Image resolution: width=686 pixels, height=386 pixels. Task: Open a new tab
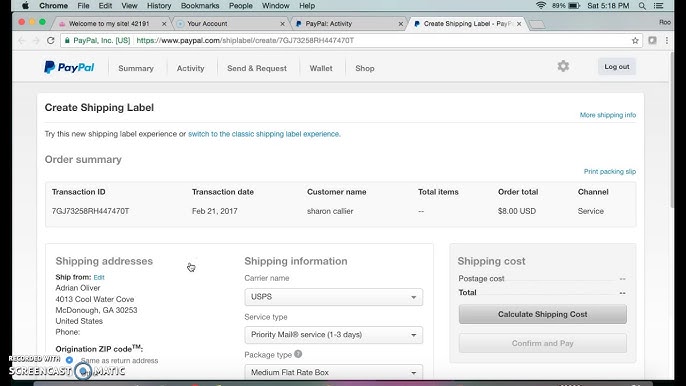click(x=537, y=25)
